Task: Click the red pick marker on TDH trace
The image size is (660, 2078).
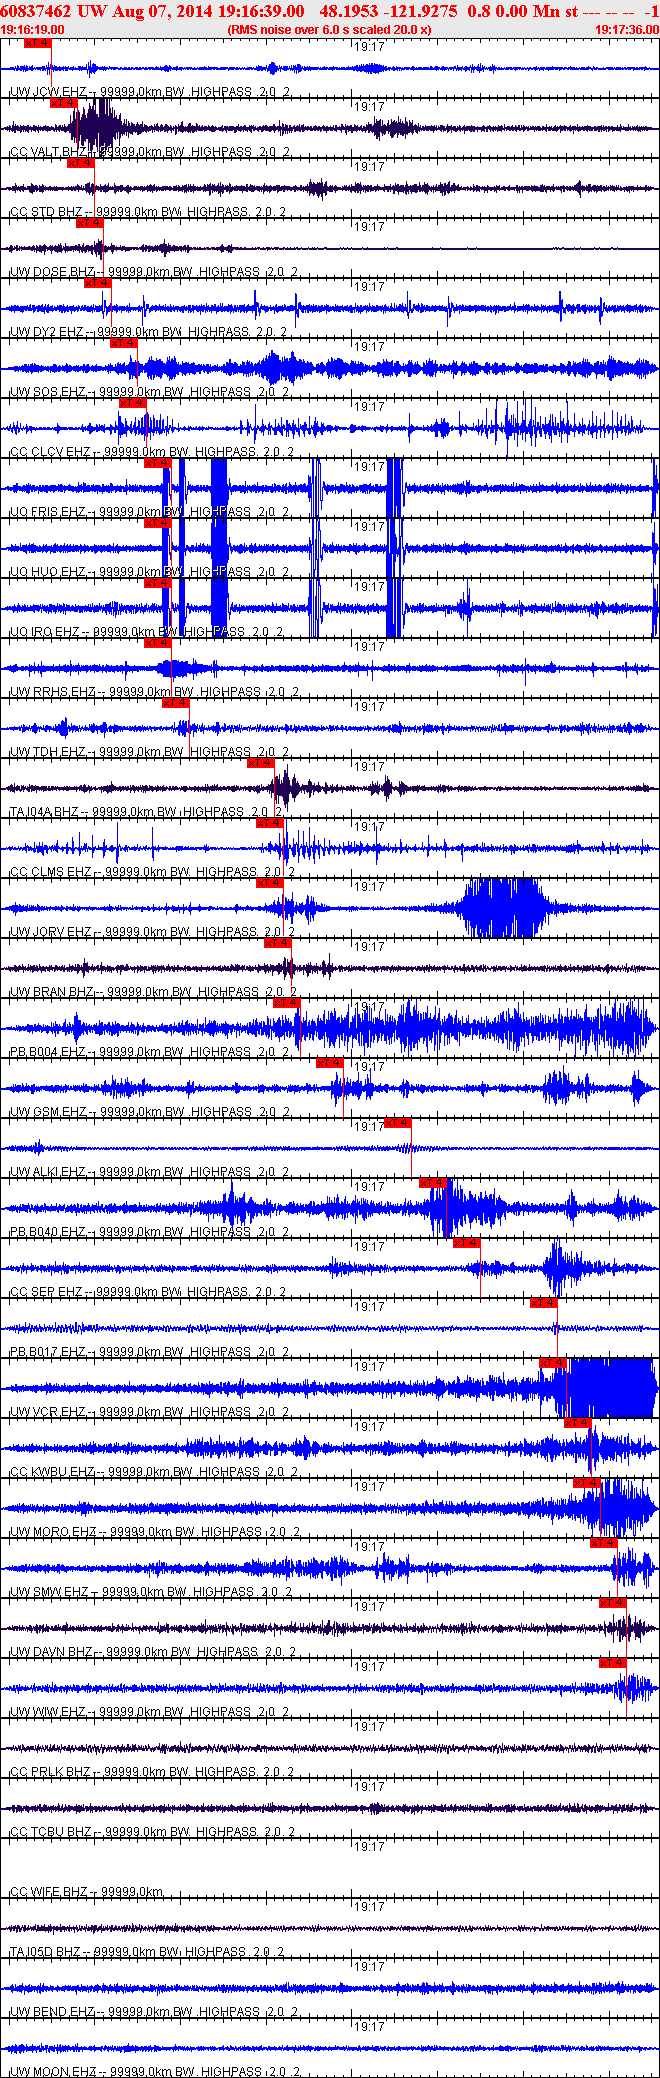Action: pyautogui.click(x=176, y=703)
